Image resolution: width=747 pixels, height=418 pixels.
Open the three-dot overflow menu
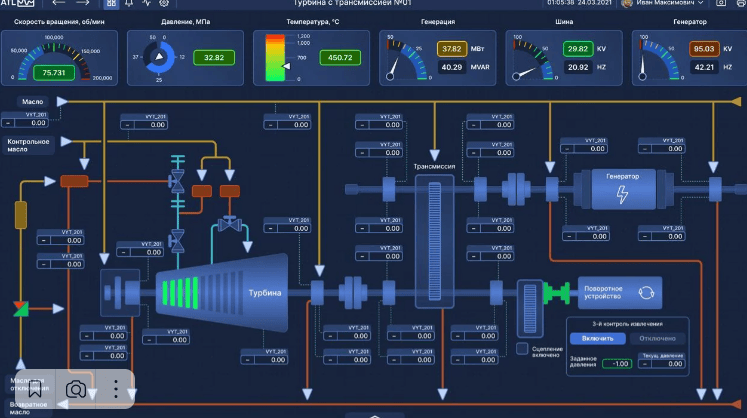(116, 388)
